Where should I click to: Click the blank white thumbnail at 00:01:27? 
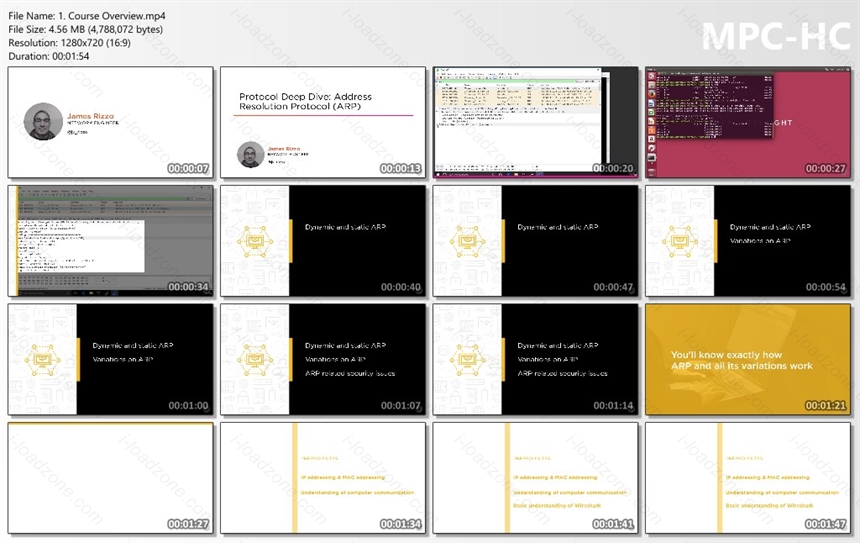110,478
